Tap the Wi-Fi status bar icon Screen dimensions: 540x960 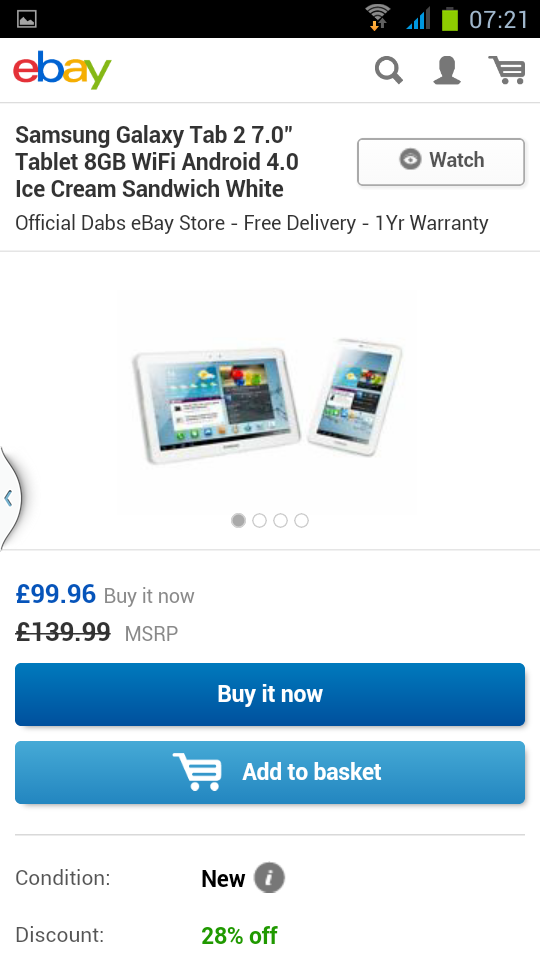pos(378,17)
